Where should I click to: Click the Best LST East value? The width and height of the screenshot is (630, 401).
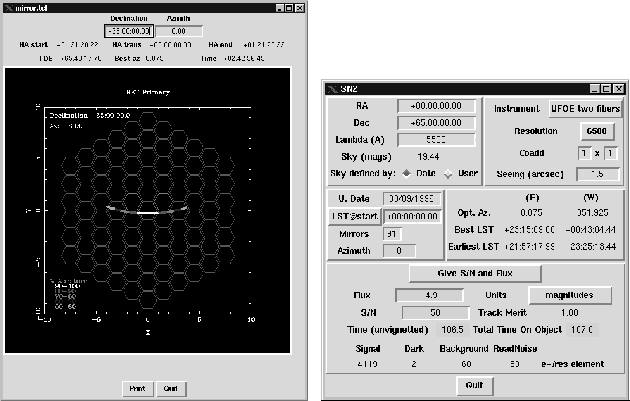click(x=530, y=230)
